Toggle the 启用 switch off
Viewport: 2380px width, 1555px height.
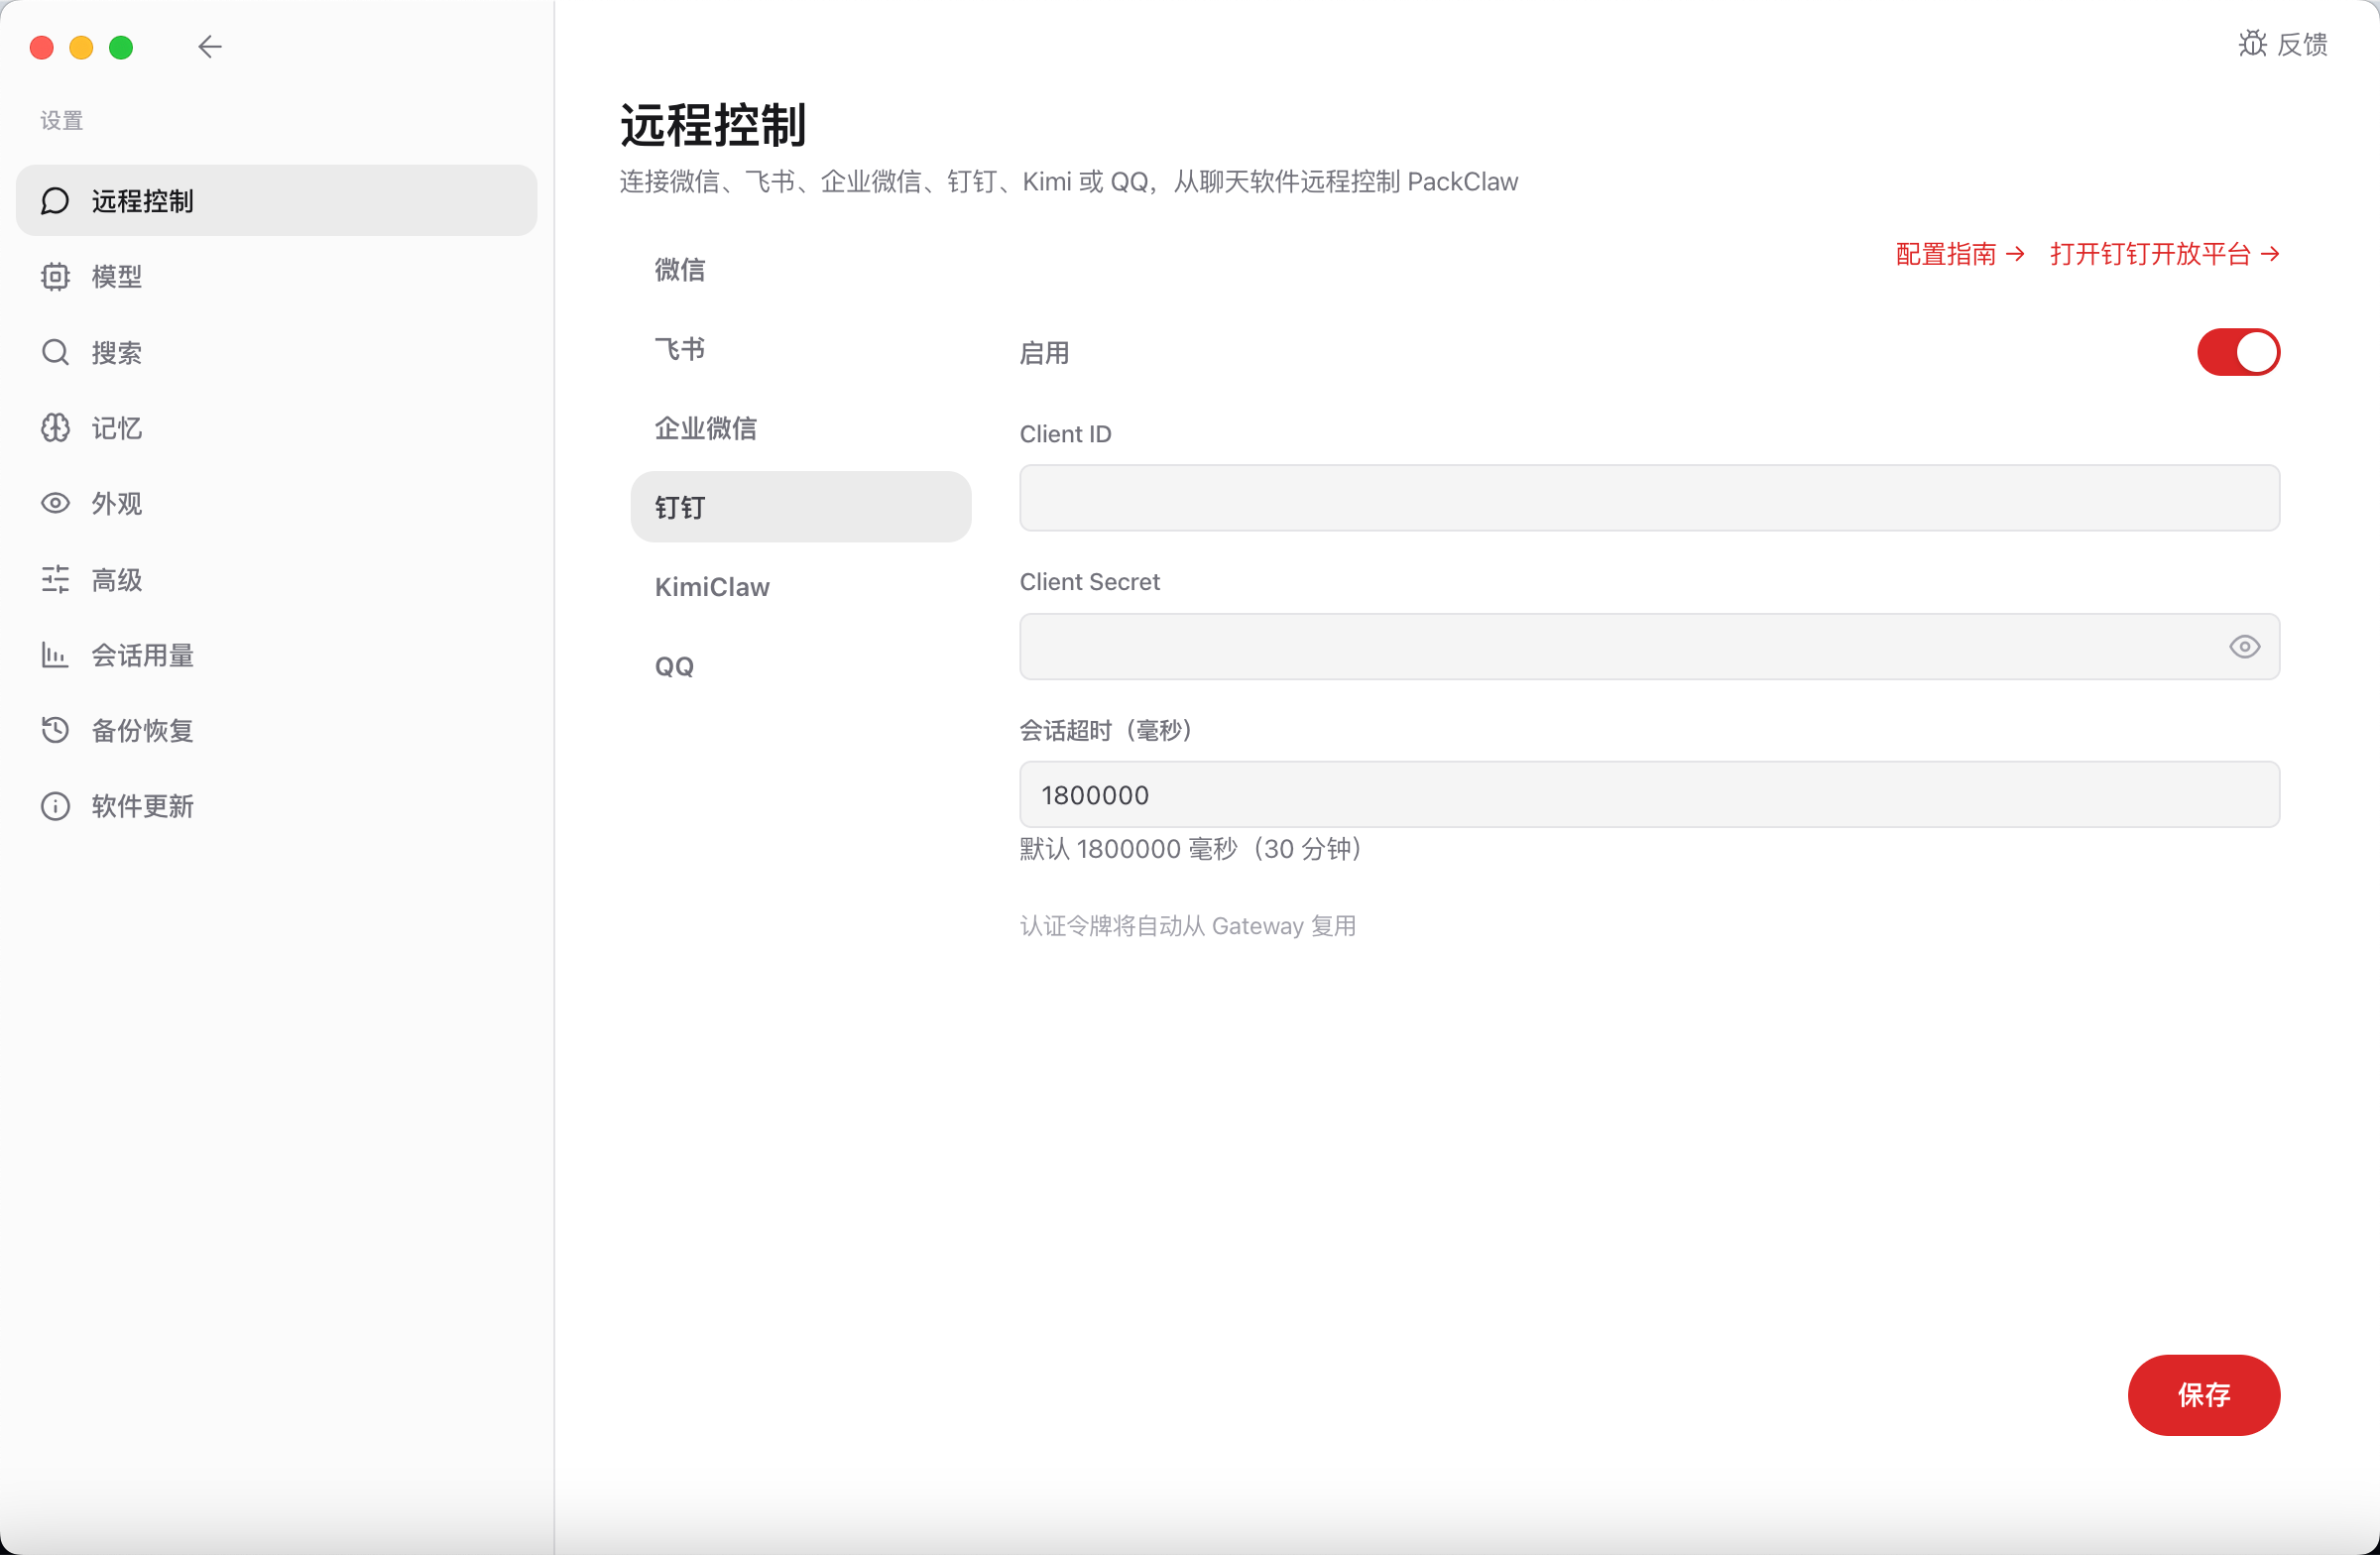pyautogui.click(x=2238, y=352)
